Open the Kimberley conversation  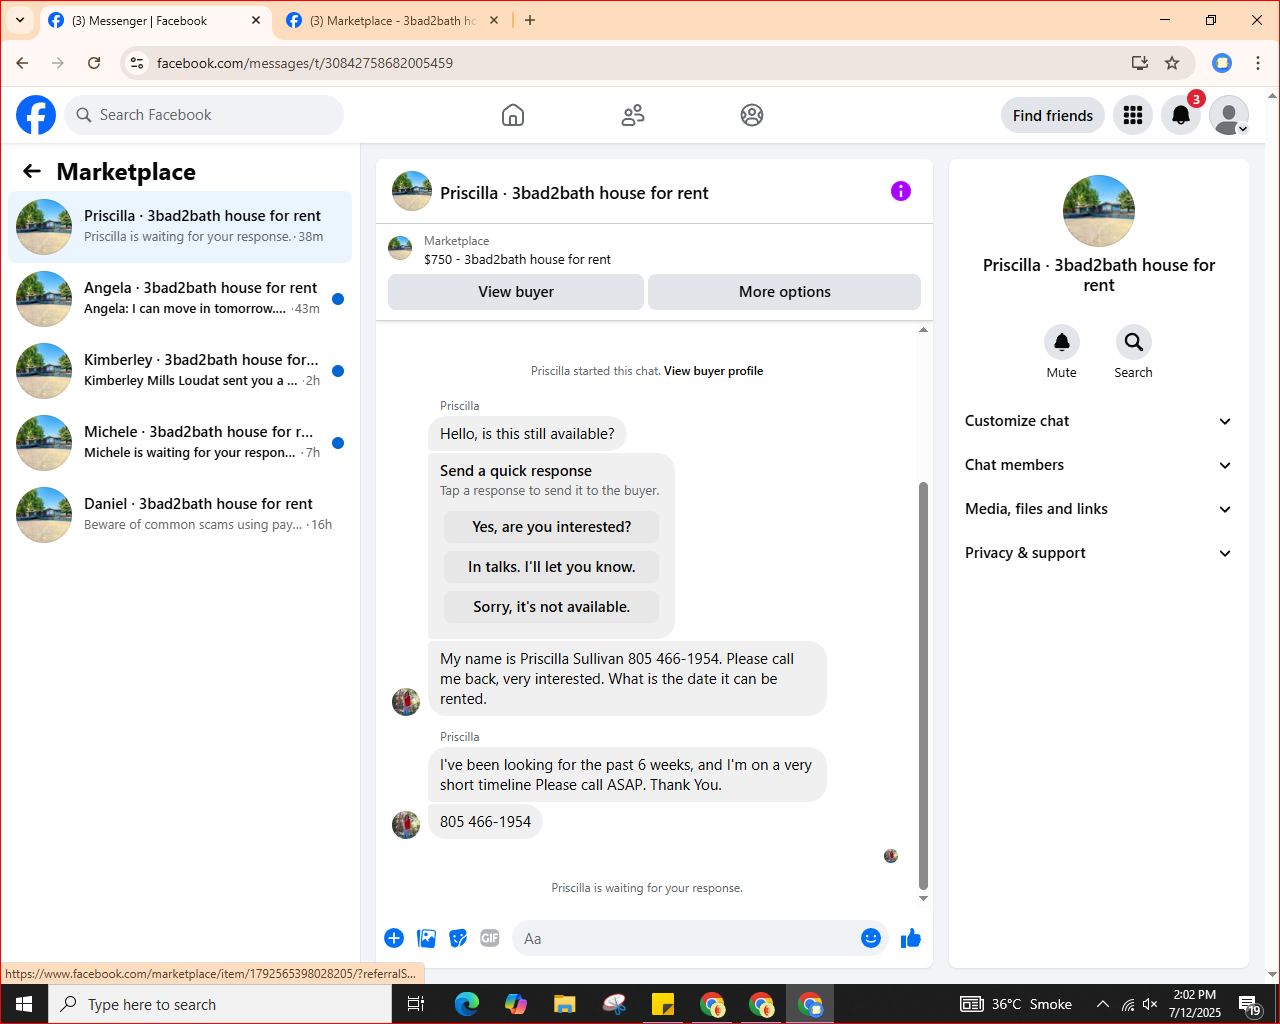tap(180, 371)
